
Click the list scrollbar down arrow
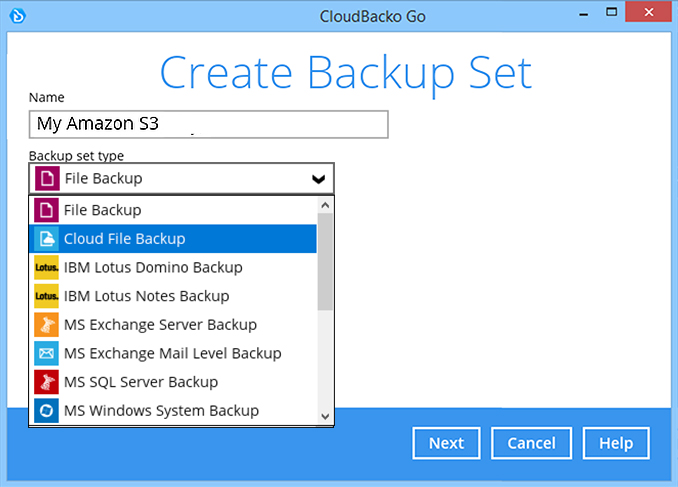pos(325,417)
